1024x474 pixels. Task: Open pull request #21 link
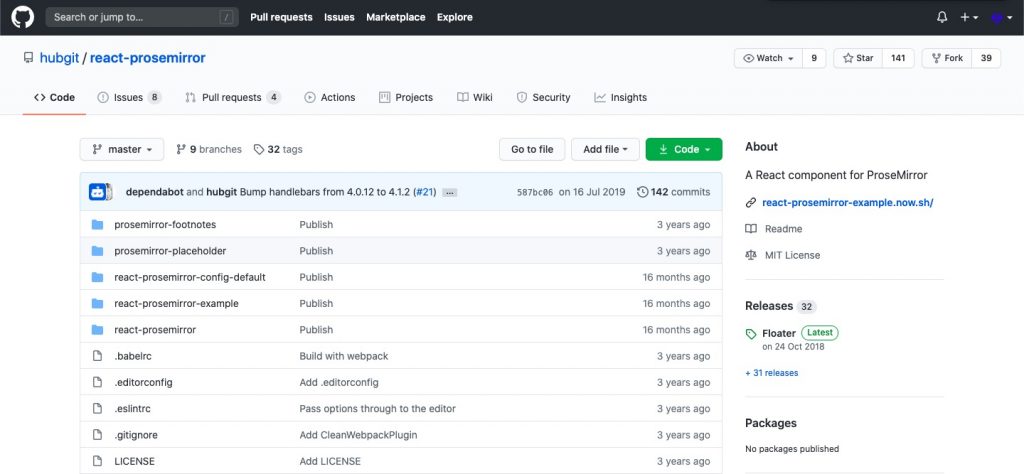[x=426, y=192]
